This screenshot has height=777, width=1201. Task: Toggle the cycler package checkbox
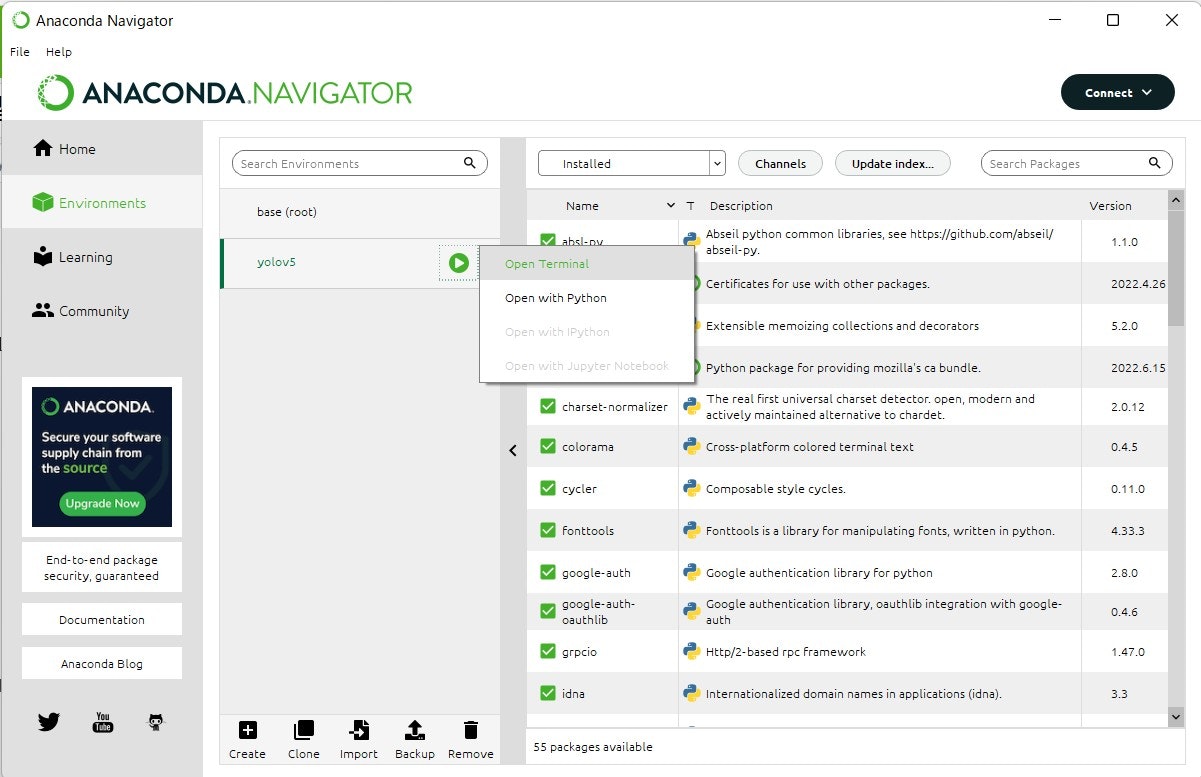(548, 489)
